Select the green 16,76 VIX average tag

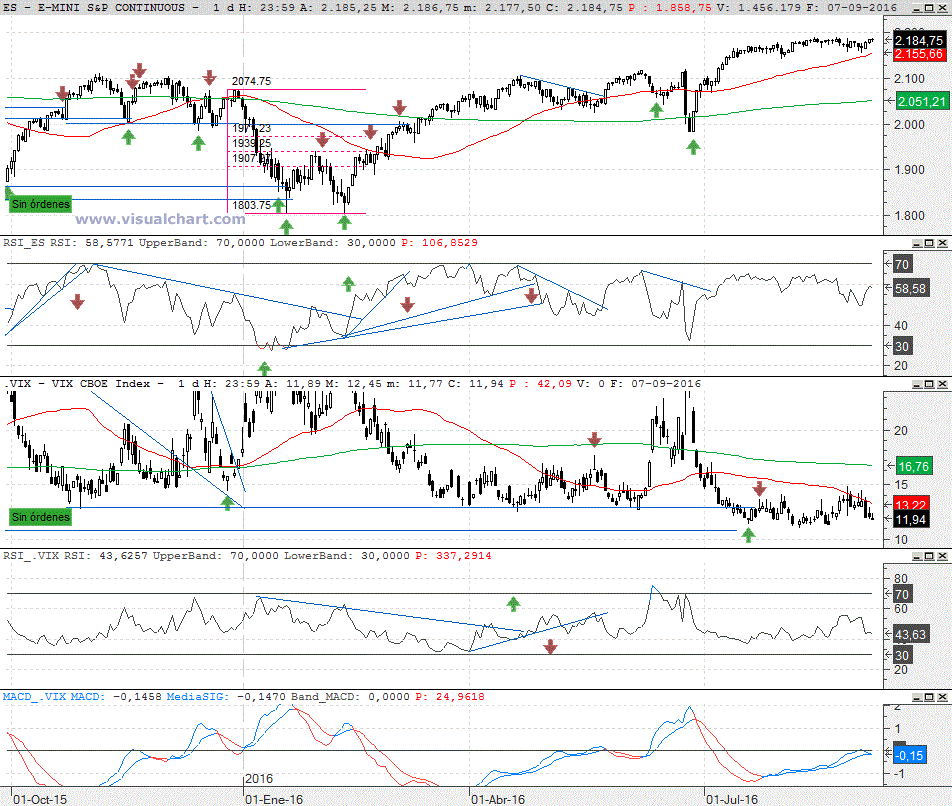click(913, 466)
